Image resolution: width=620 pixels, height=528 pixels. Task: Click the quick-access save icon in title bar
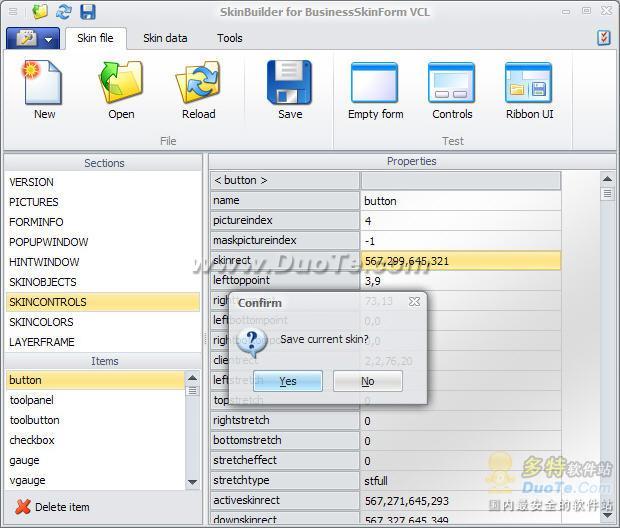coord(88,12)
